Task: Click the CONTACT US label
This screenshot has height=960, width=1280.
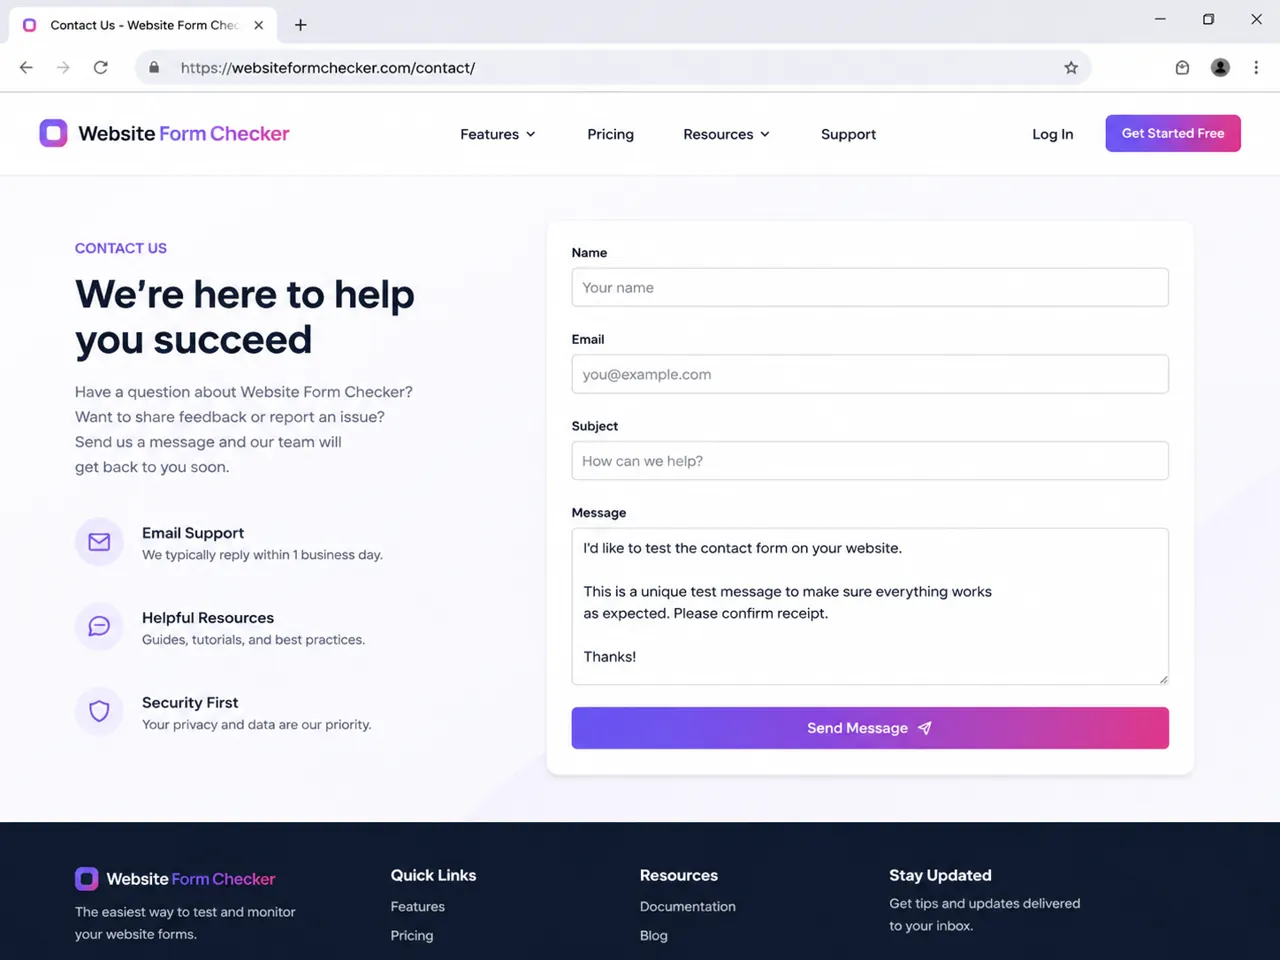Action: (x=121, y=248)
